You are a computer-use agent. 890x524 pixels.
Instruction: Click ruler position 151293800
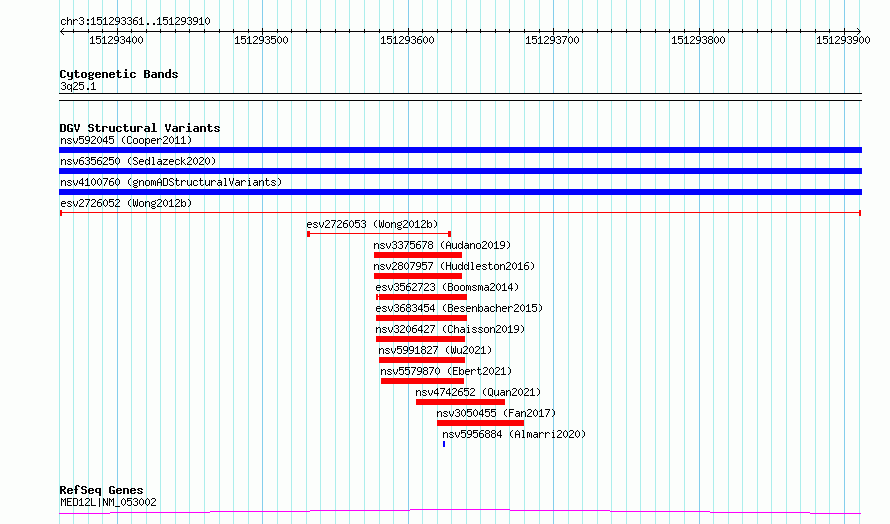click(x=698, y=40)
